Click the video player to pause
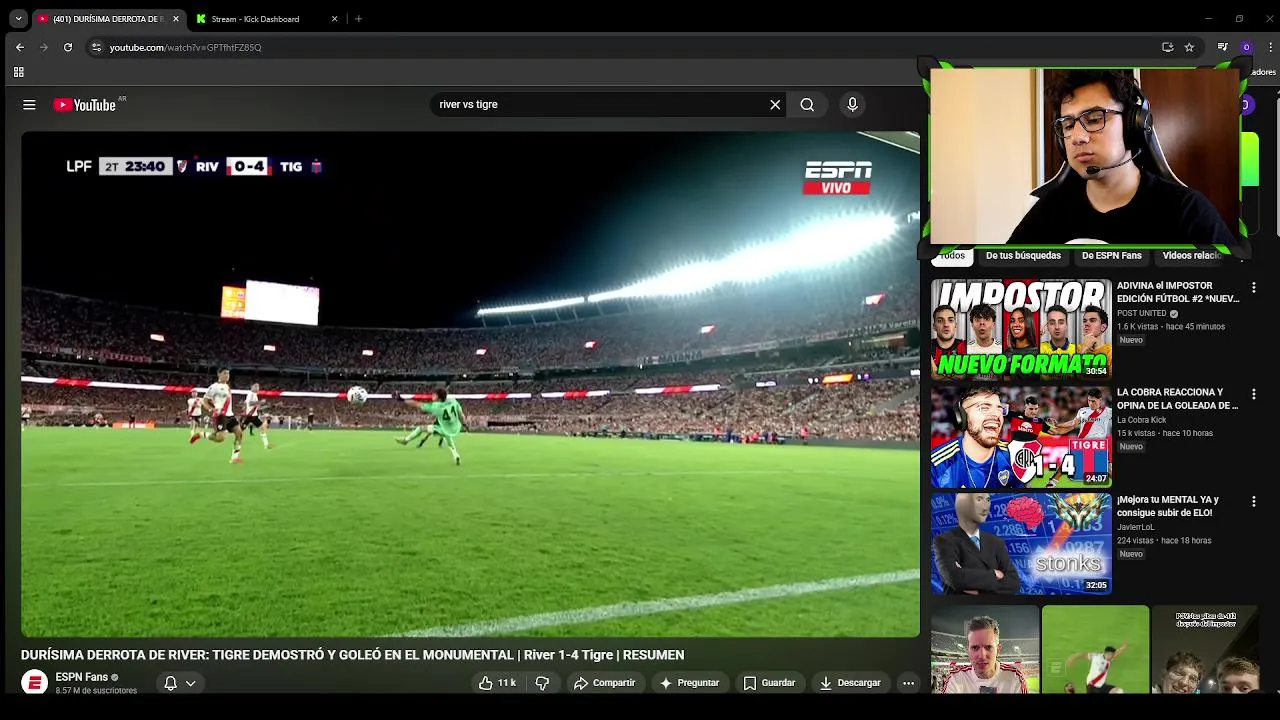The height and width of the screenshot is (720, 1280). tap(470, 385)
